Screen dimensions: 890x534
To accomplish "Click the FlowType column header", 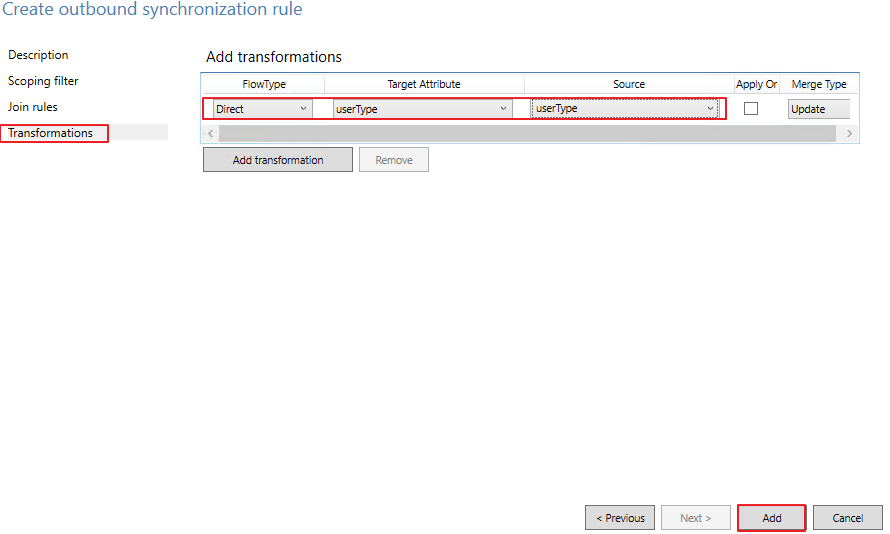I will pyautogui.click(x=264, y=84).
